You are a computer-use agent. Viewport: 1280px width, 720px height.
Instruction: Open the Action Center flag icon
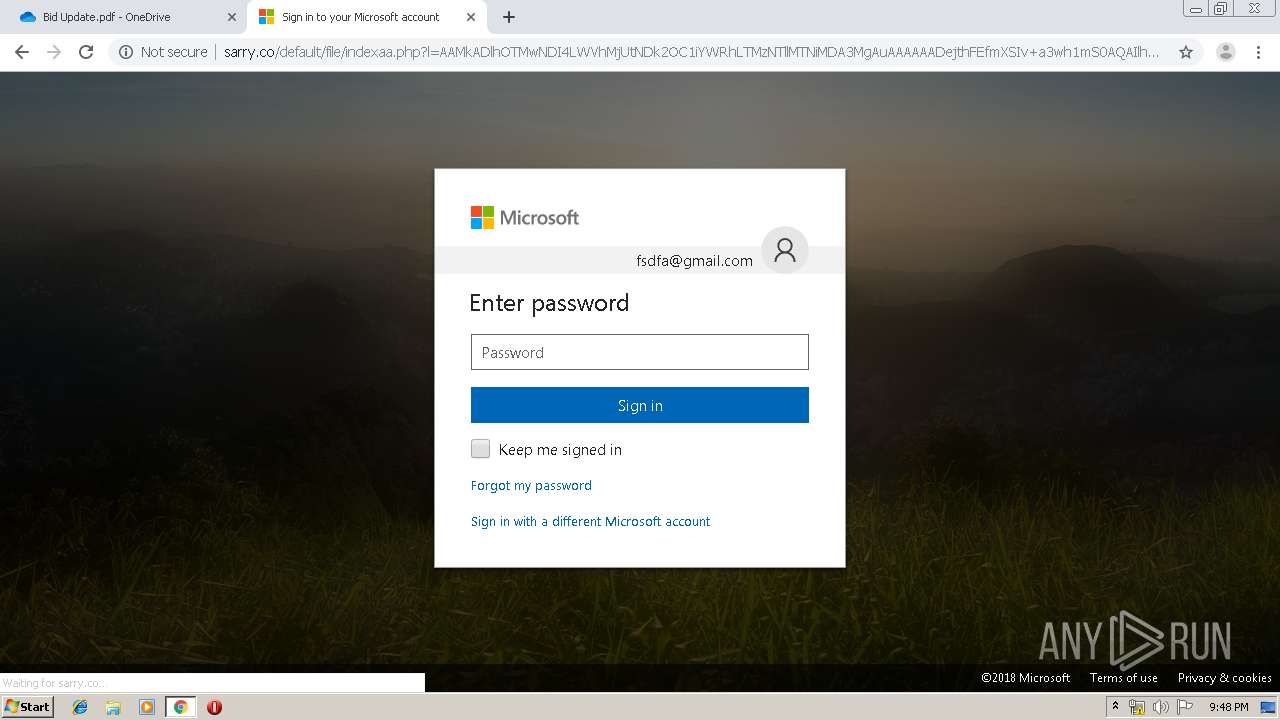(1185, 707)
